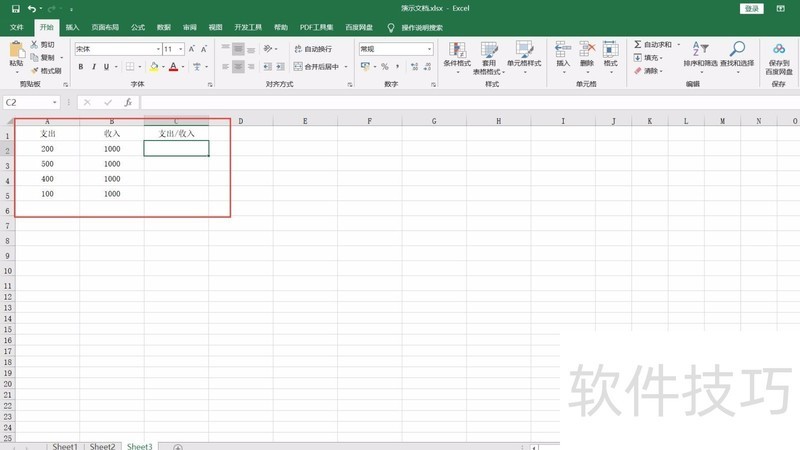Click the Insert Function fx icon
The width and height of the screenshot is (800, 450).
[x=128, y=103]
